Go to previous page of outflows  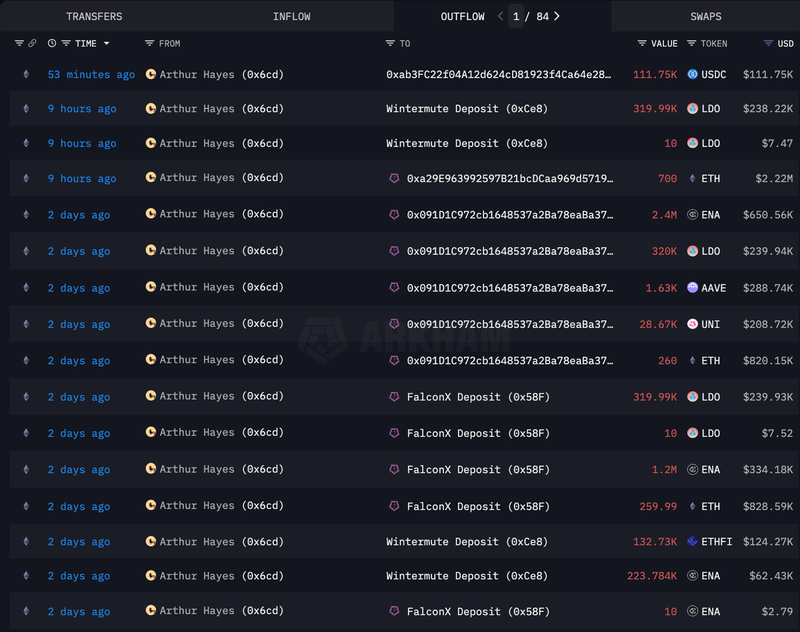tap(501, 16)
